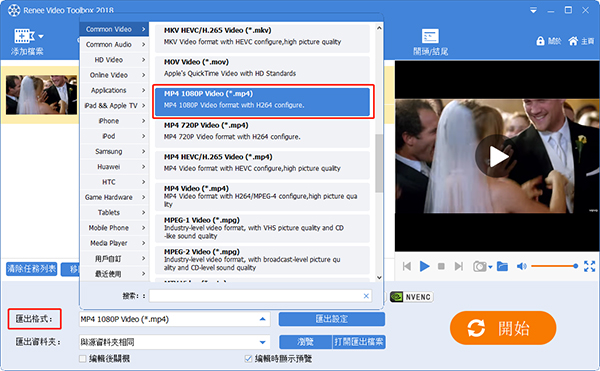
Task: Choose MP4 720P Video format
Action: click(262, 132)
